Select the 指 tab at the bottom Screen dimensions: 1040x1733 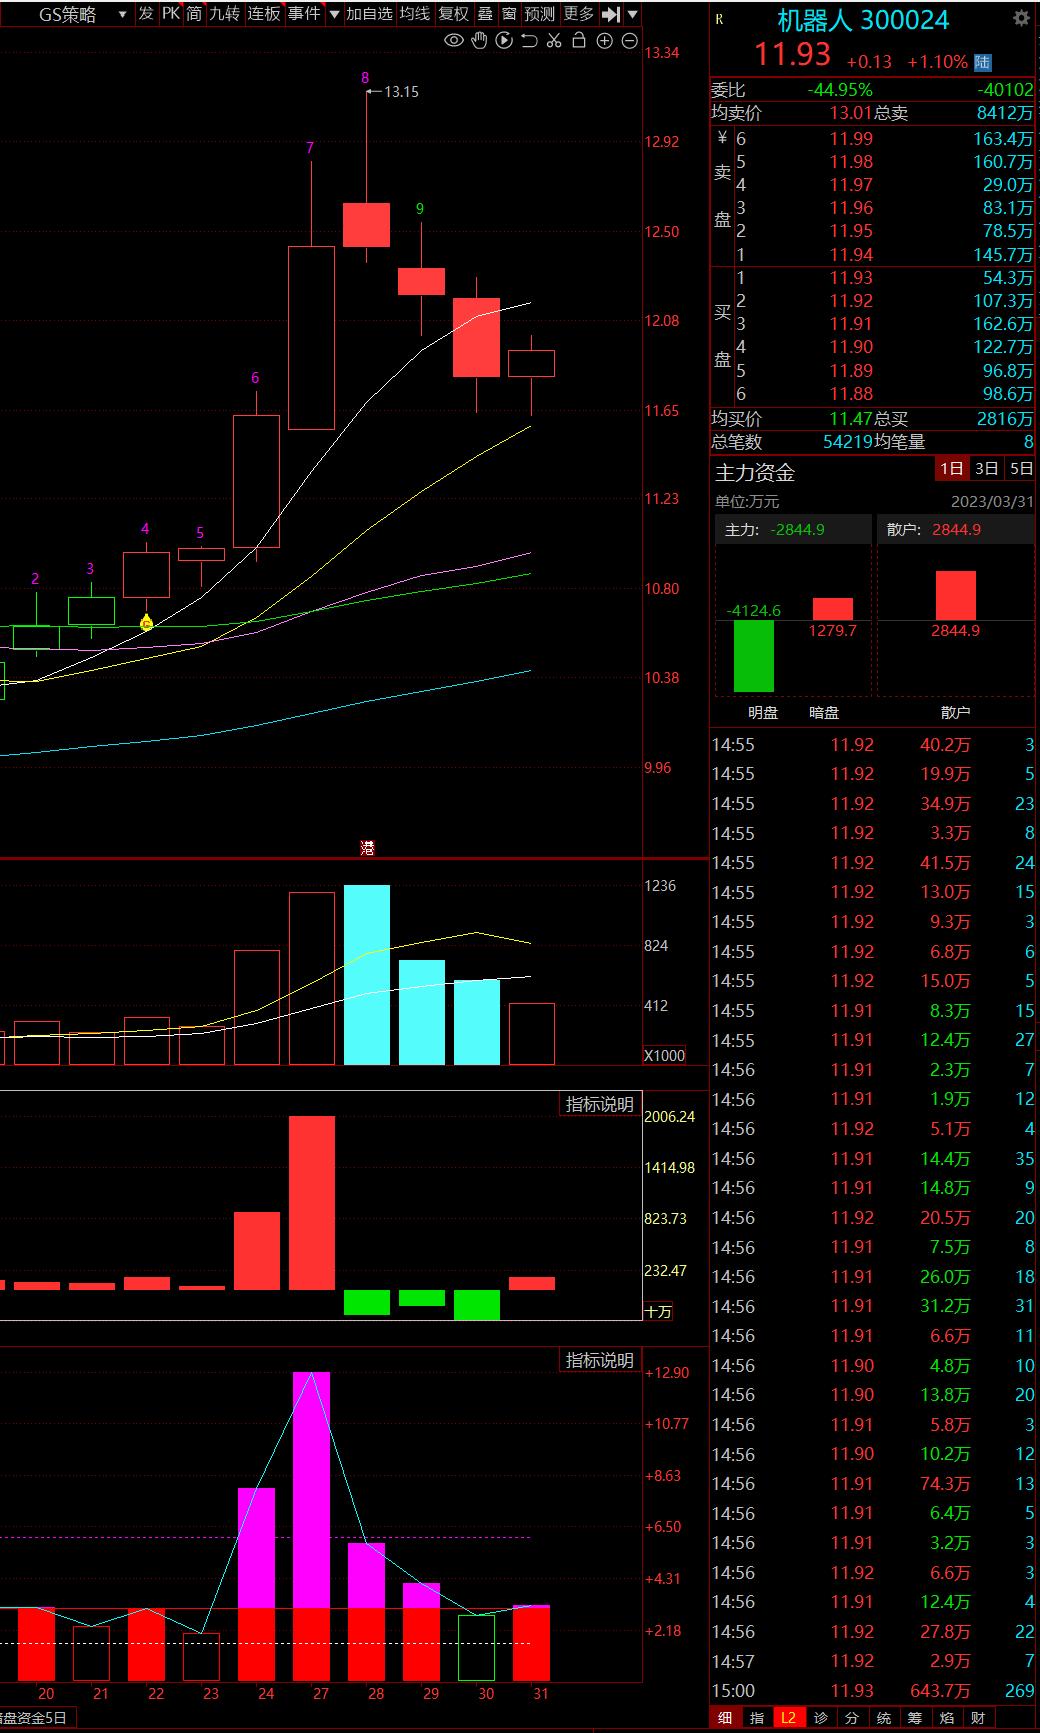coord(757,1717)
